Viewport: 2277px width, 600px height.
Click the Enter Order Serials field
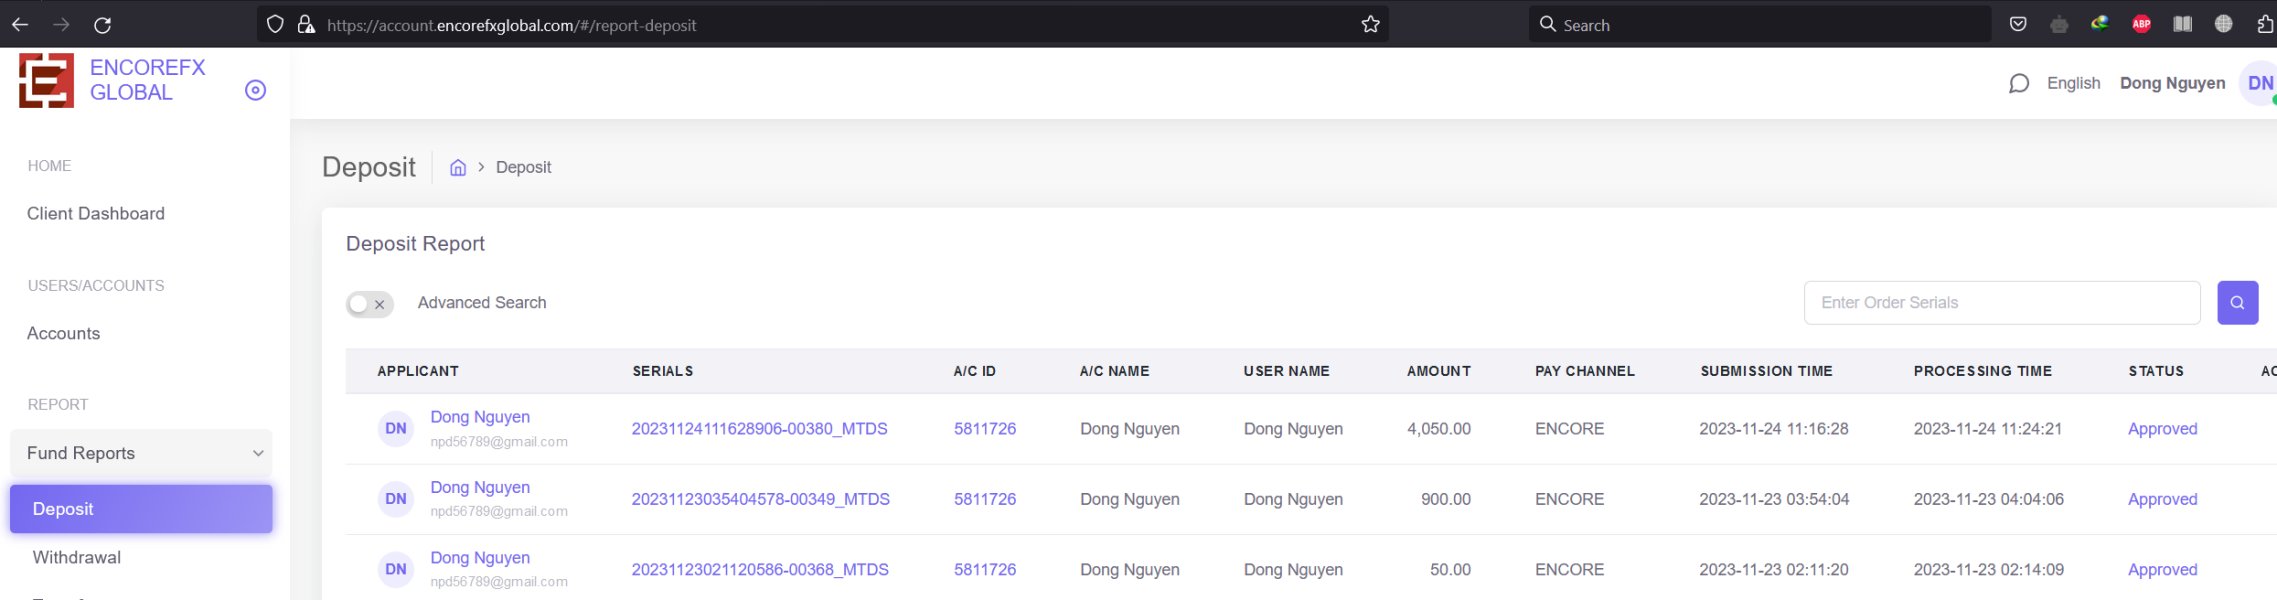[x=2000, y=303]
